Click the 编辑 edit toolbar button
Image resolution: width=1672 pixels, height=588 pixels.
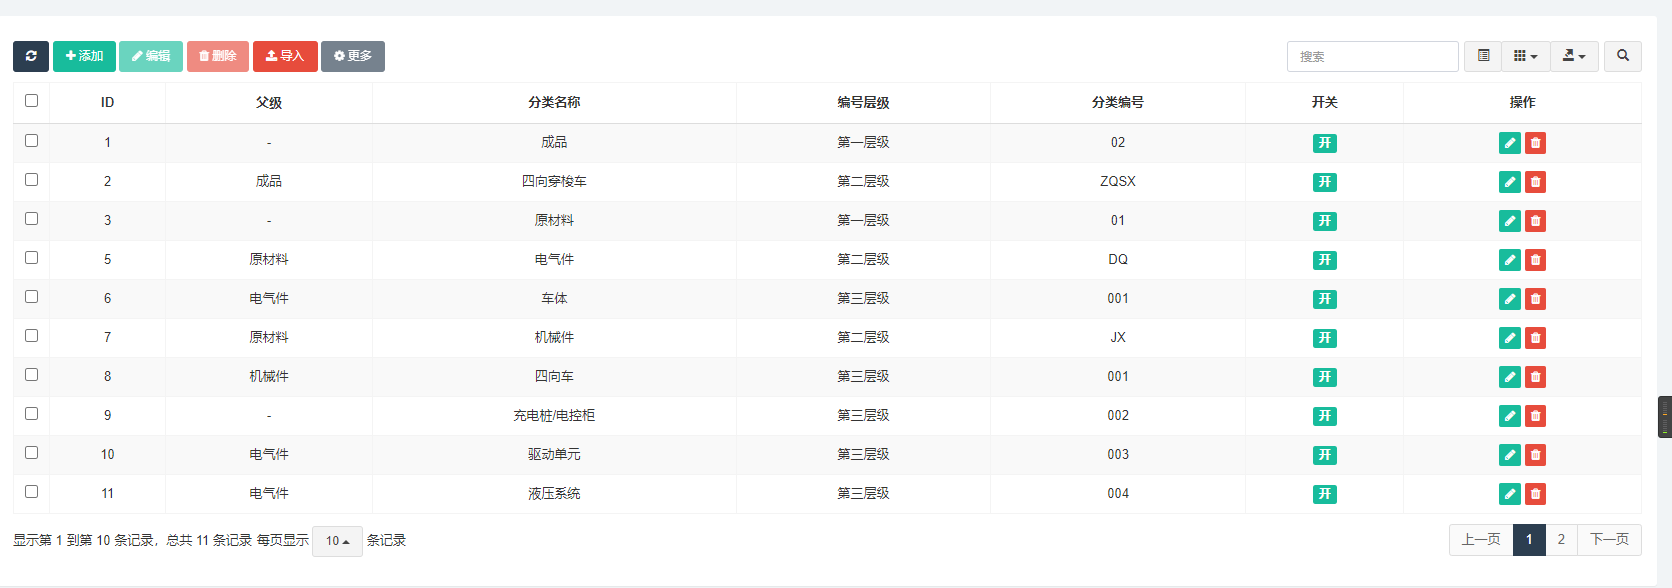tap(151, 56)
